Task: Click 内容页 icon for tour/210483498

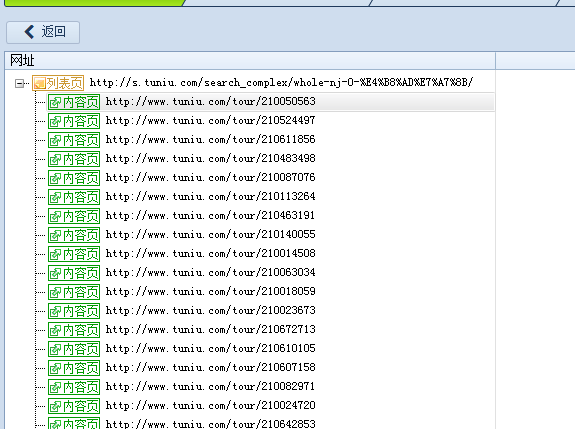Action: coord(74,159)
